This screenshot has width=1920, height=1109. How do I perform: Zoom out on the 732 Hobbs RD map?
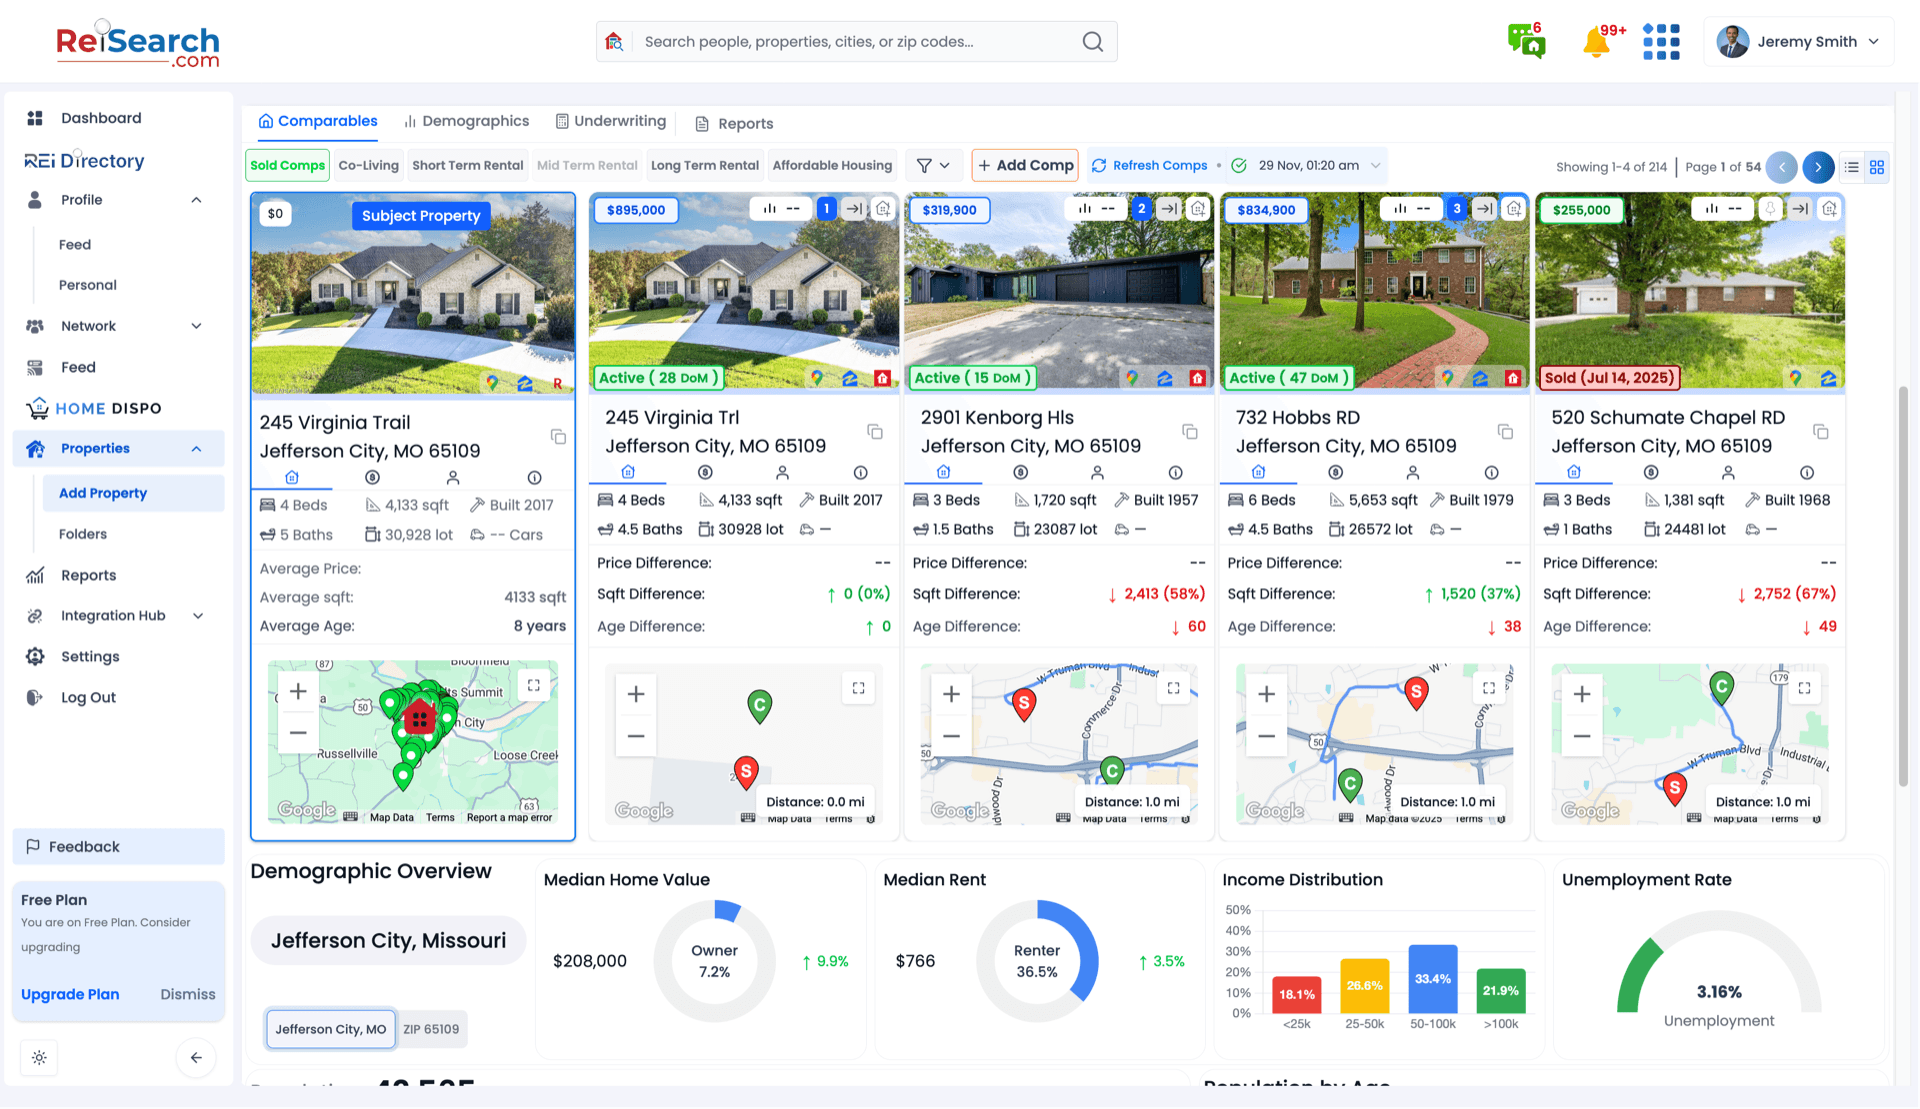point(1266,737)
